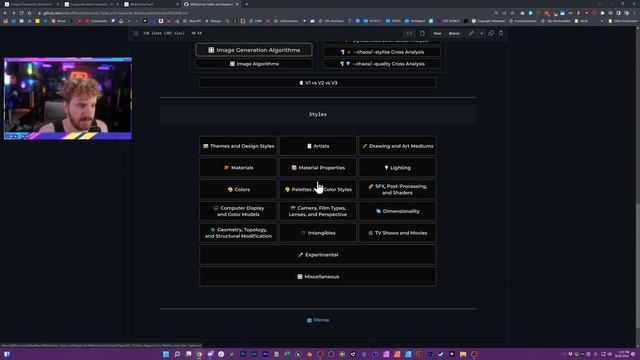
Task: Click the browser back arrow
Action: click(5, 13)
